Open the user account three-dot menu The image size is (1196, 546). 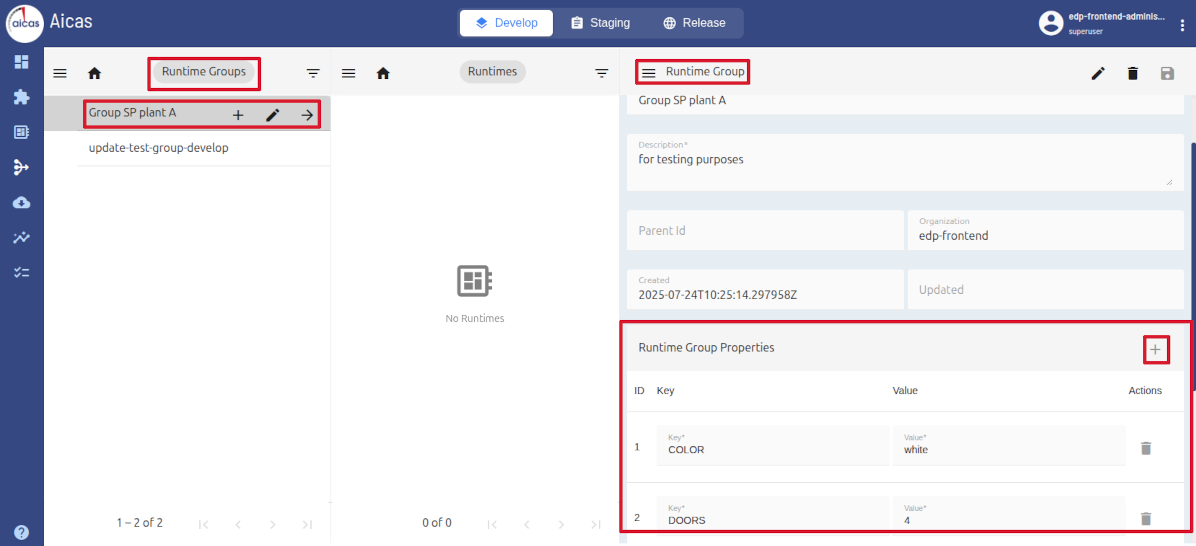(1183, 24)
